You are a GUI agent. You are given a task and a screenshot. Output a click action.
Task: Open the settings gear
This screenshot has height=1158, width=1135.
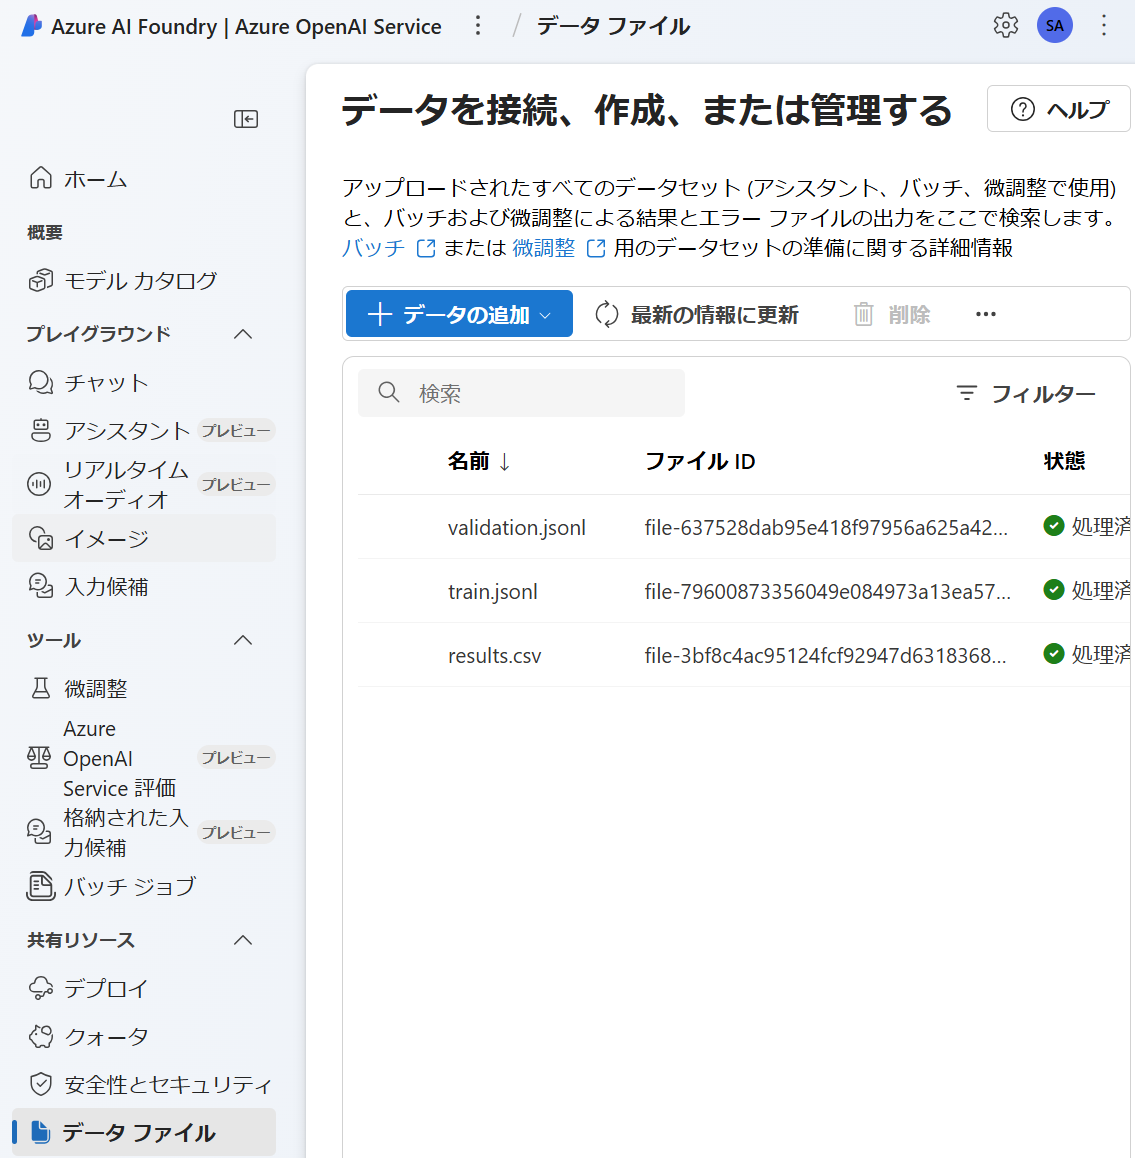1005,25
